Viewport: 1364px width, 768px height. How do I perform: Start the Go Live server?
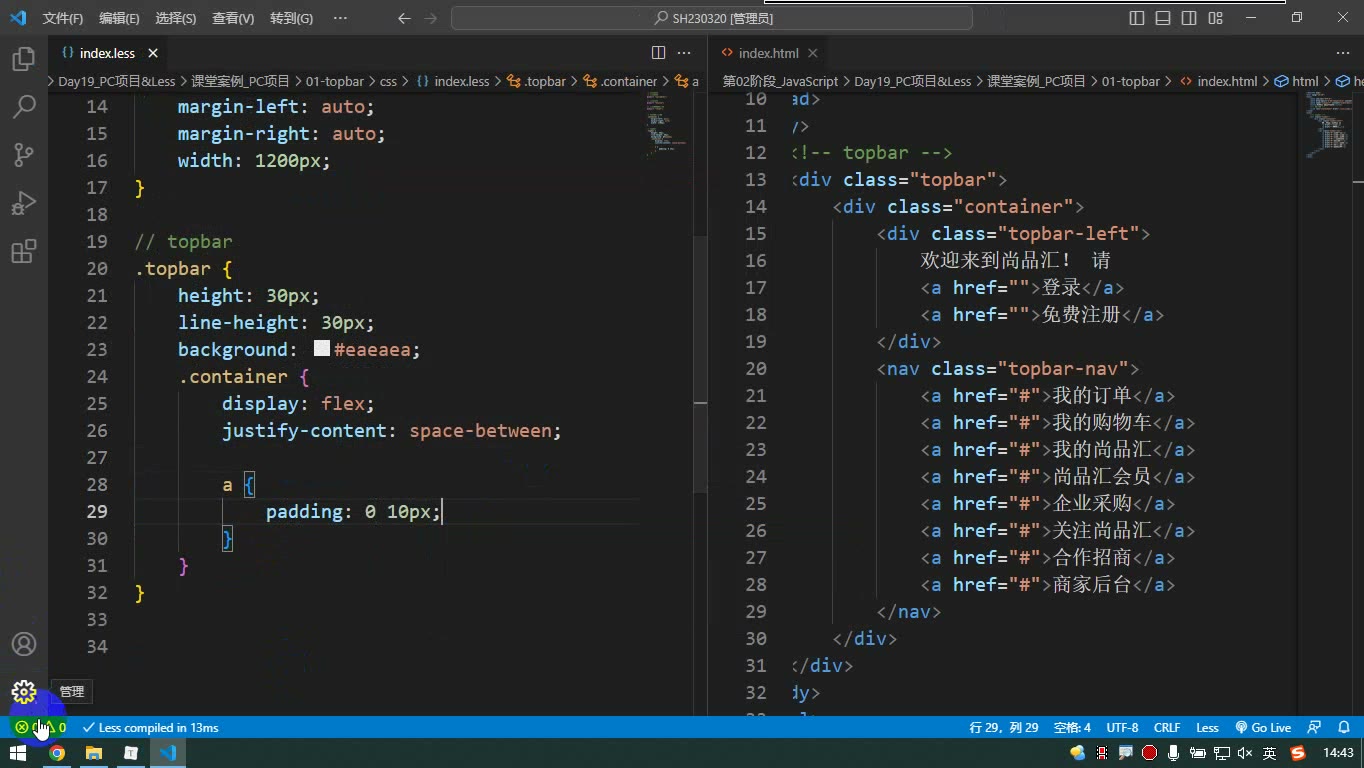click(x=1263, y=728)
